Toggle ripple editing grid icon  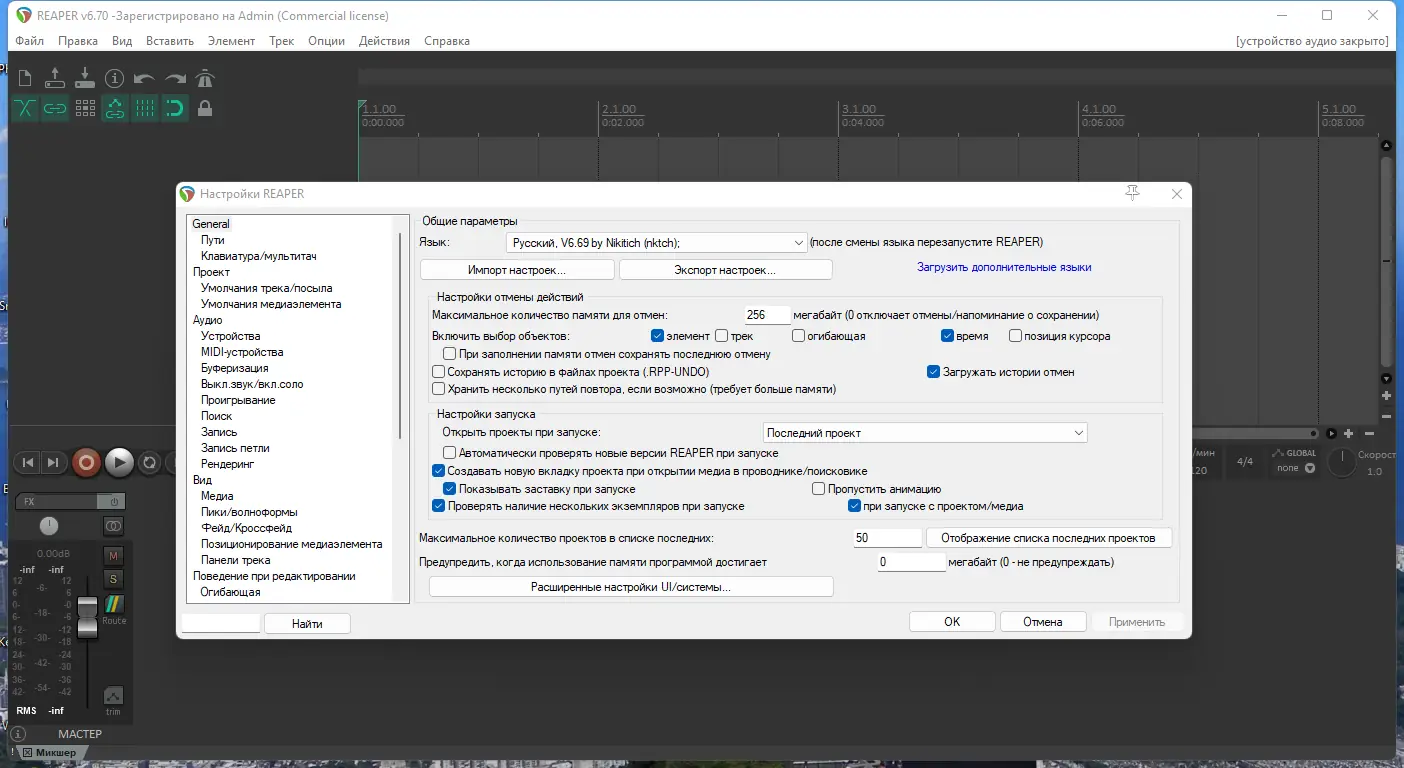click(85, 108)
